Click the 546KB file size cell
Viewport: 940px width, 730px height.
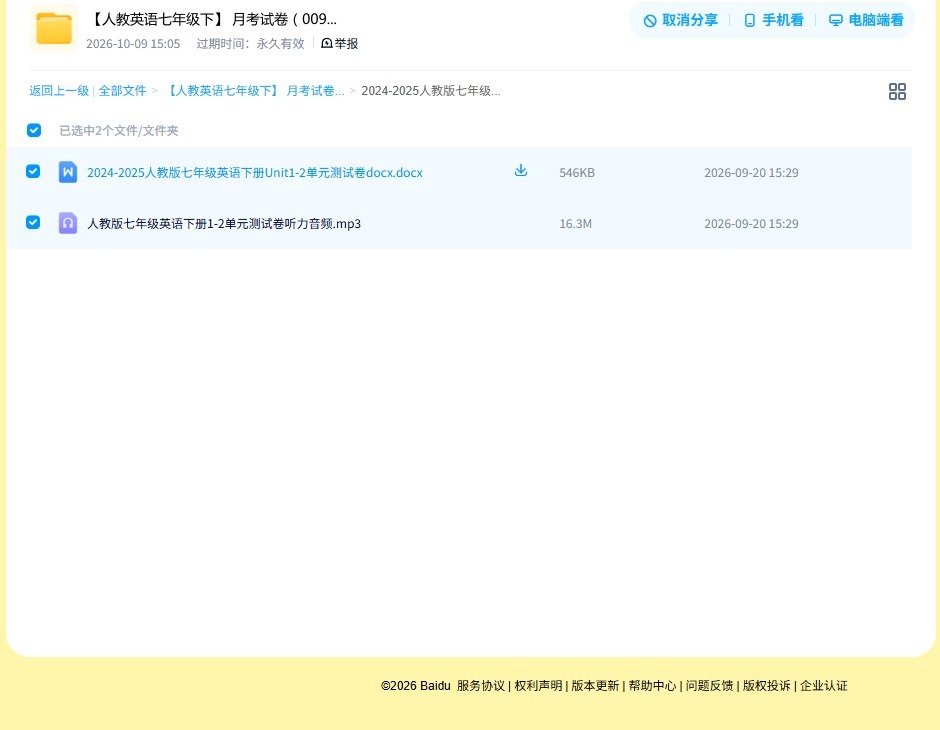(x=577, y=173)
